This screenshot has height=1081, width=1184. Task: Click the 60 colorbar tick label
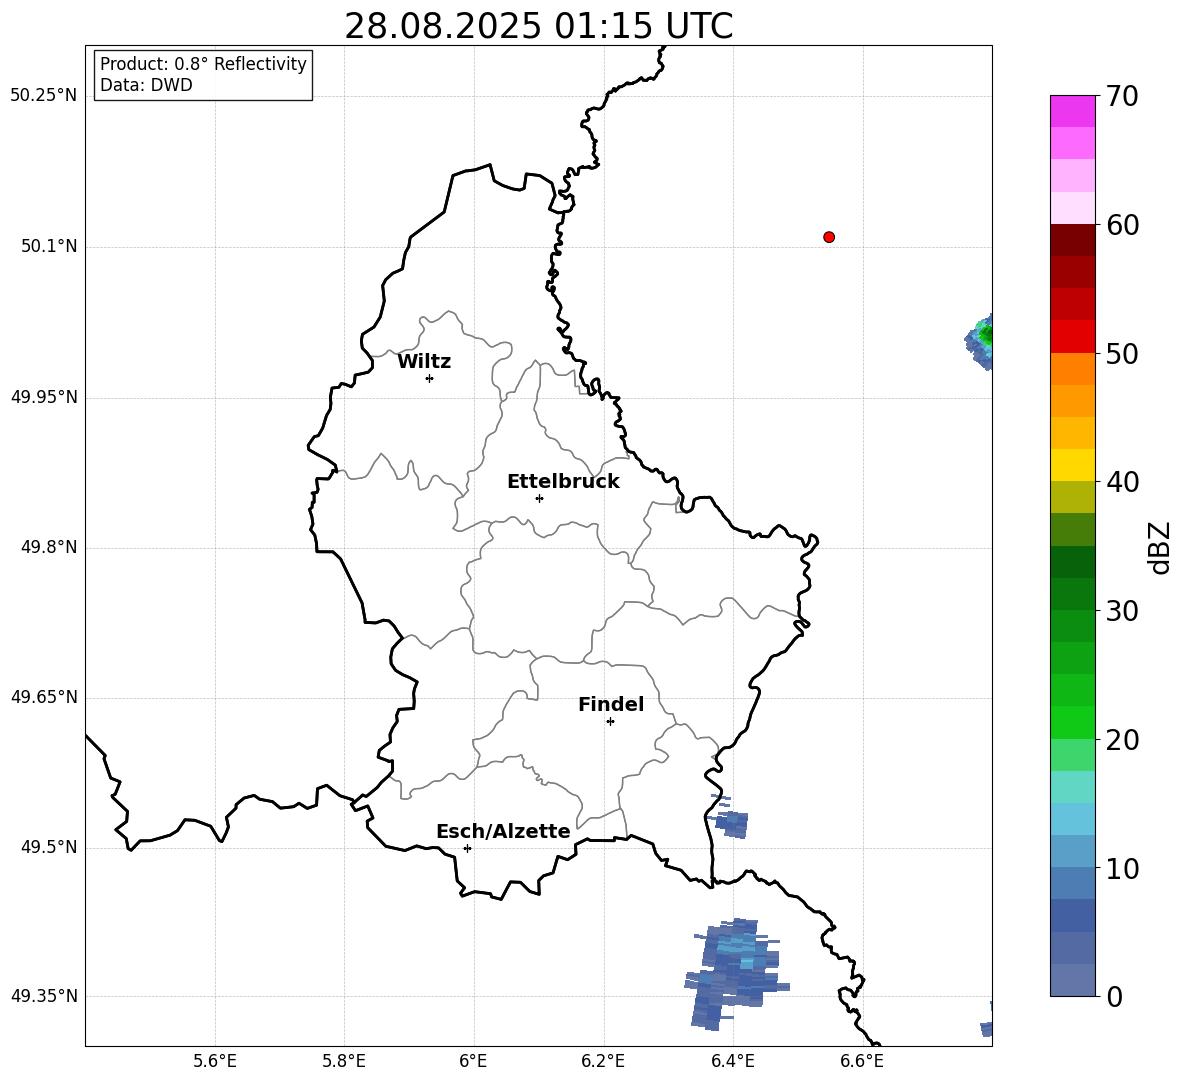[1122, 225]
